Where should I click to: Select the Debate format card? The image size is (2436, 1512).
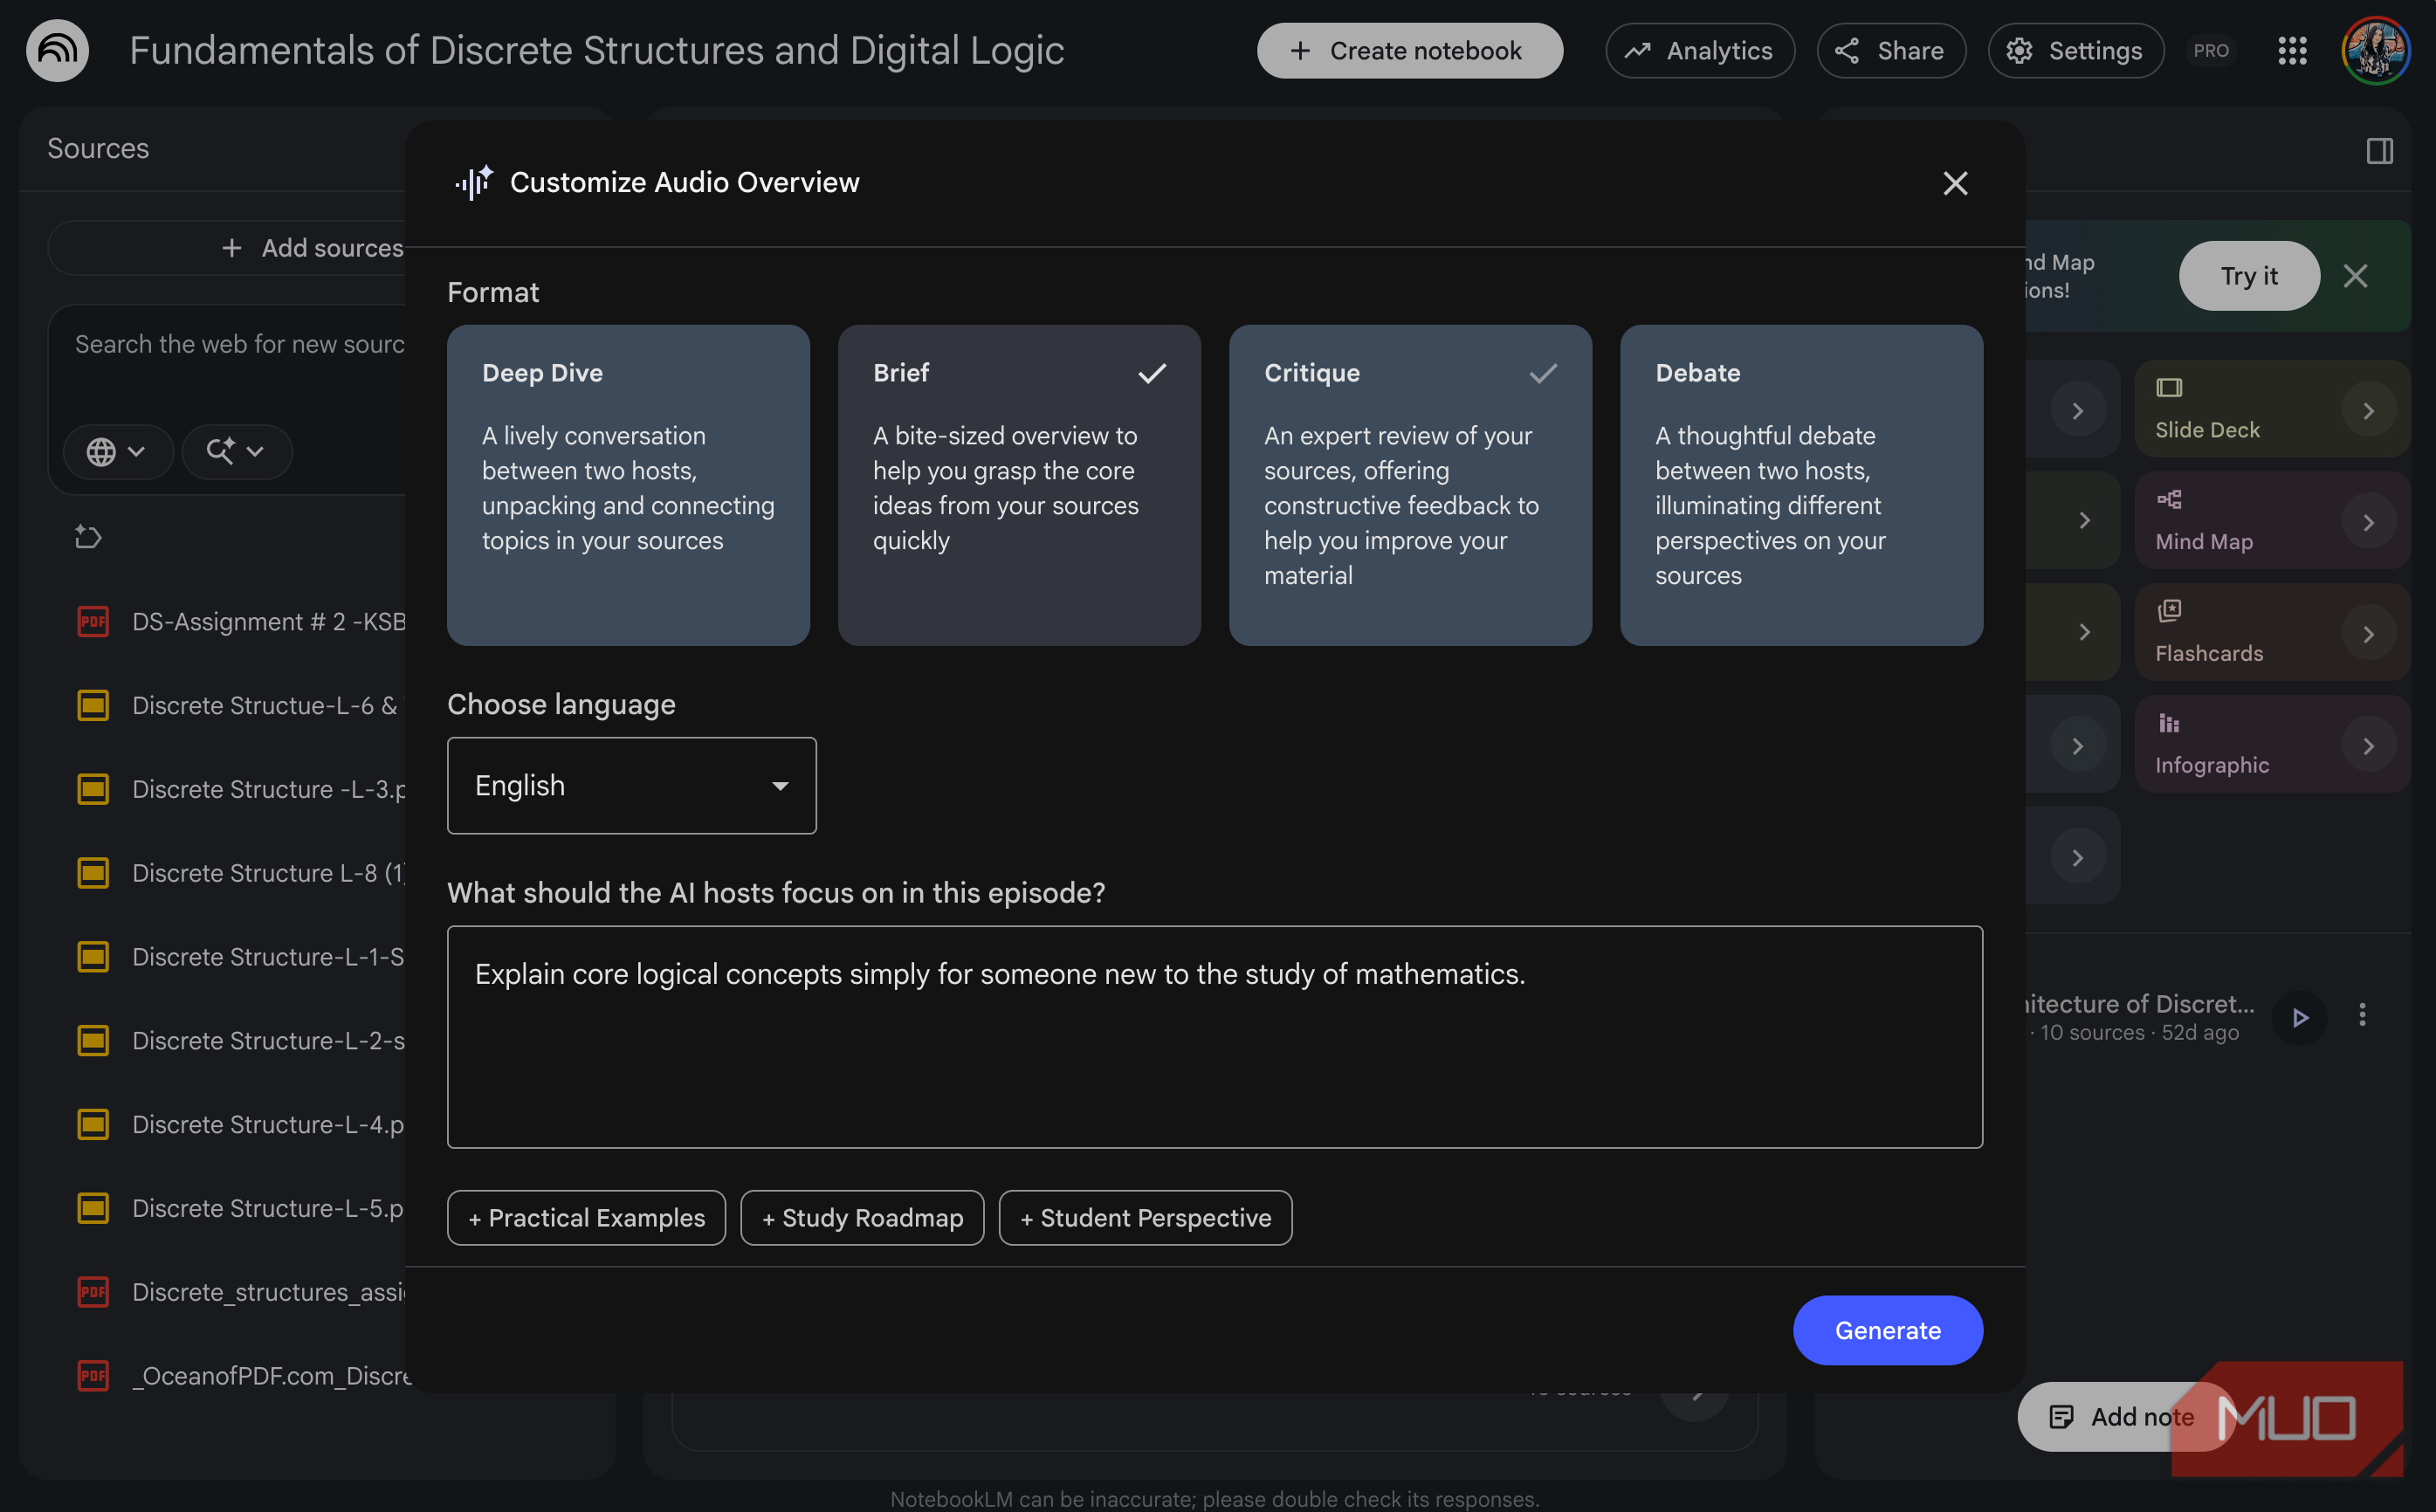coord(1801,485)
